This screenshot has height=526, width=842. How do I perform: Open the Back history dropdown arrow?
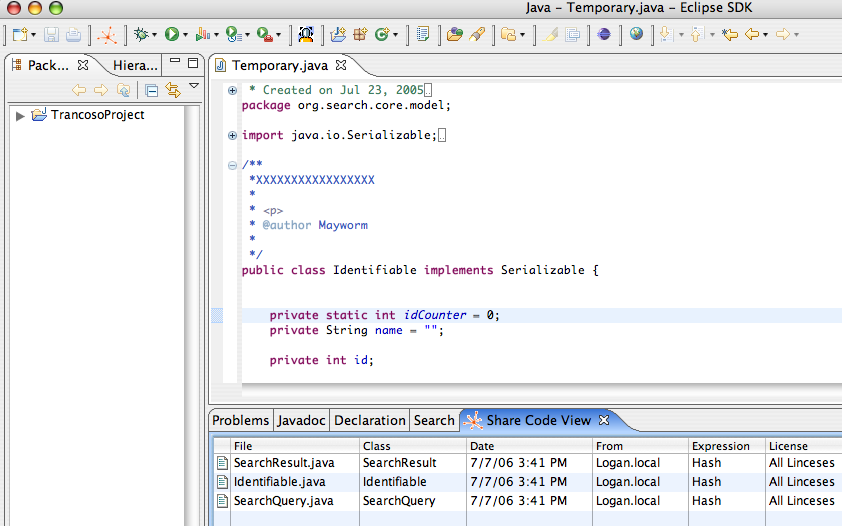pyautogui.click(x=765, y=35)
